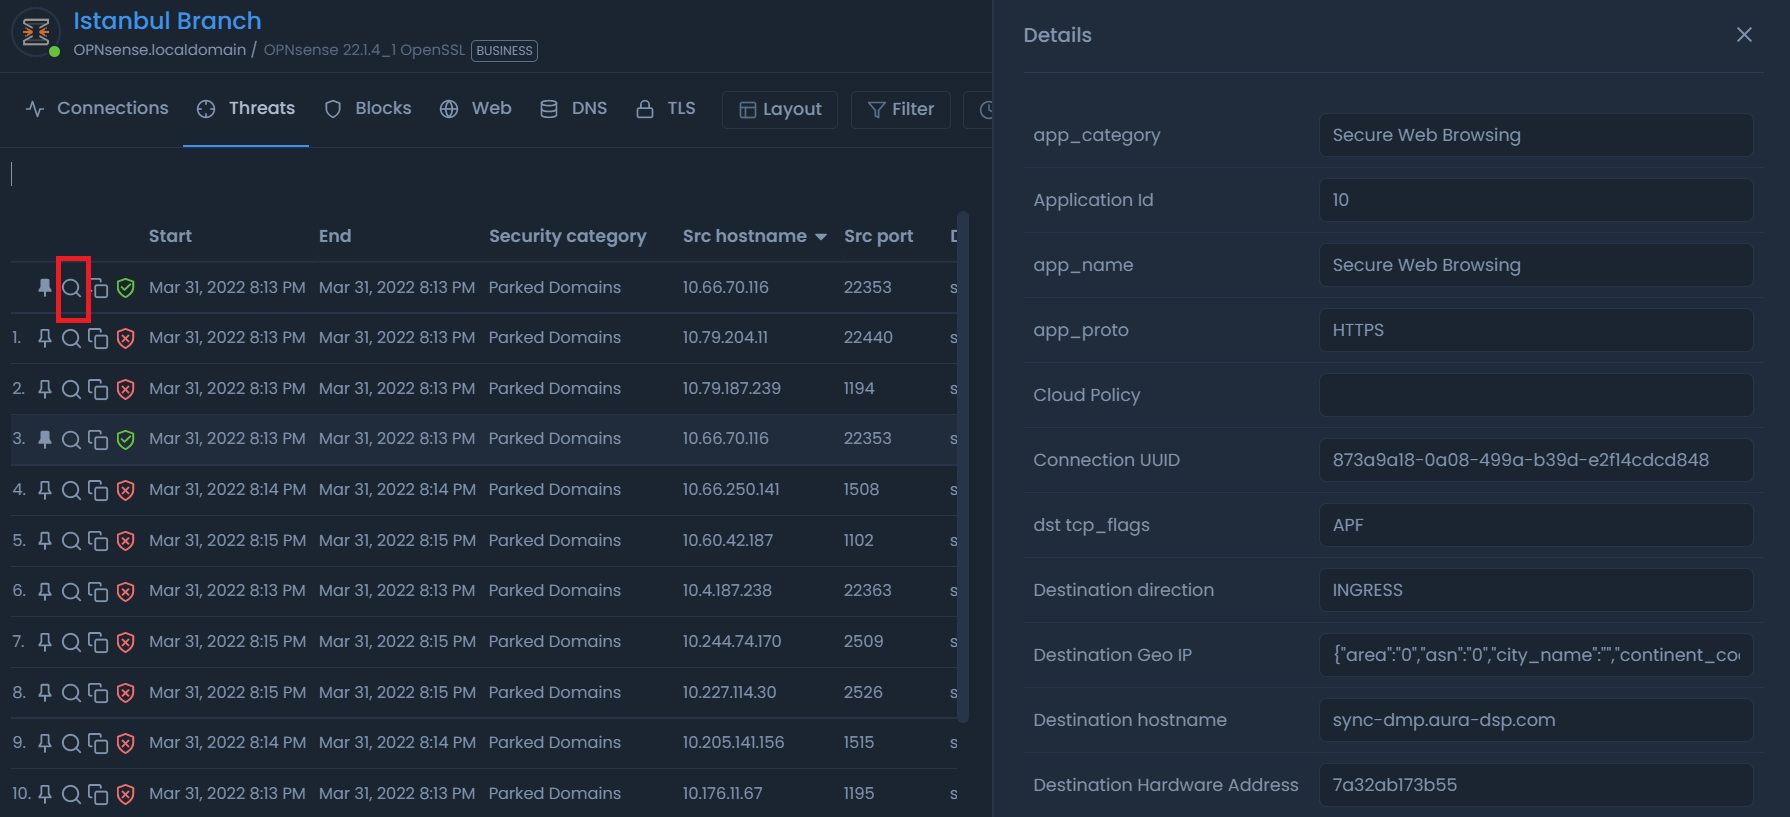
Task: Pin the row with source 10.4.187.238
Action: 45,591
